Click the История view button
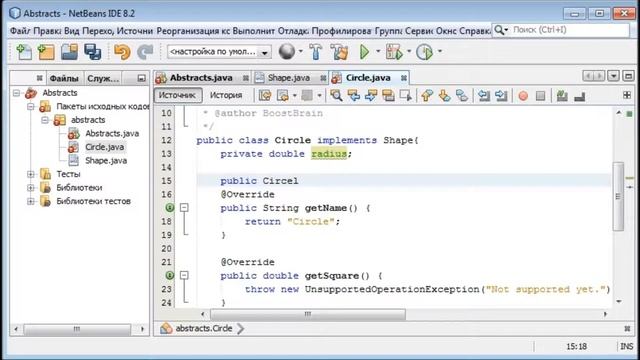The width and height of the screenshot is (640, 360). 226,95
